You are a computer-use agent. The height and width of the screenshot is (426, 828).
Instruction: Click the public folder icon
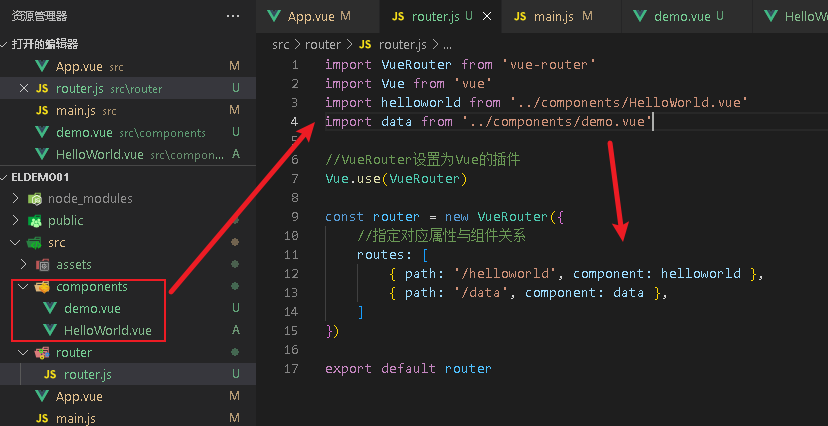[35, 220]
